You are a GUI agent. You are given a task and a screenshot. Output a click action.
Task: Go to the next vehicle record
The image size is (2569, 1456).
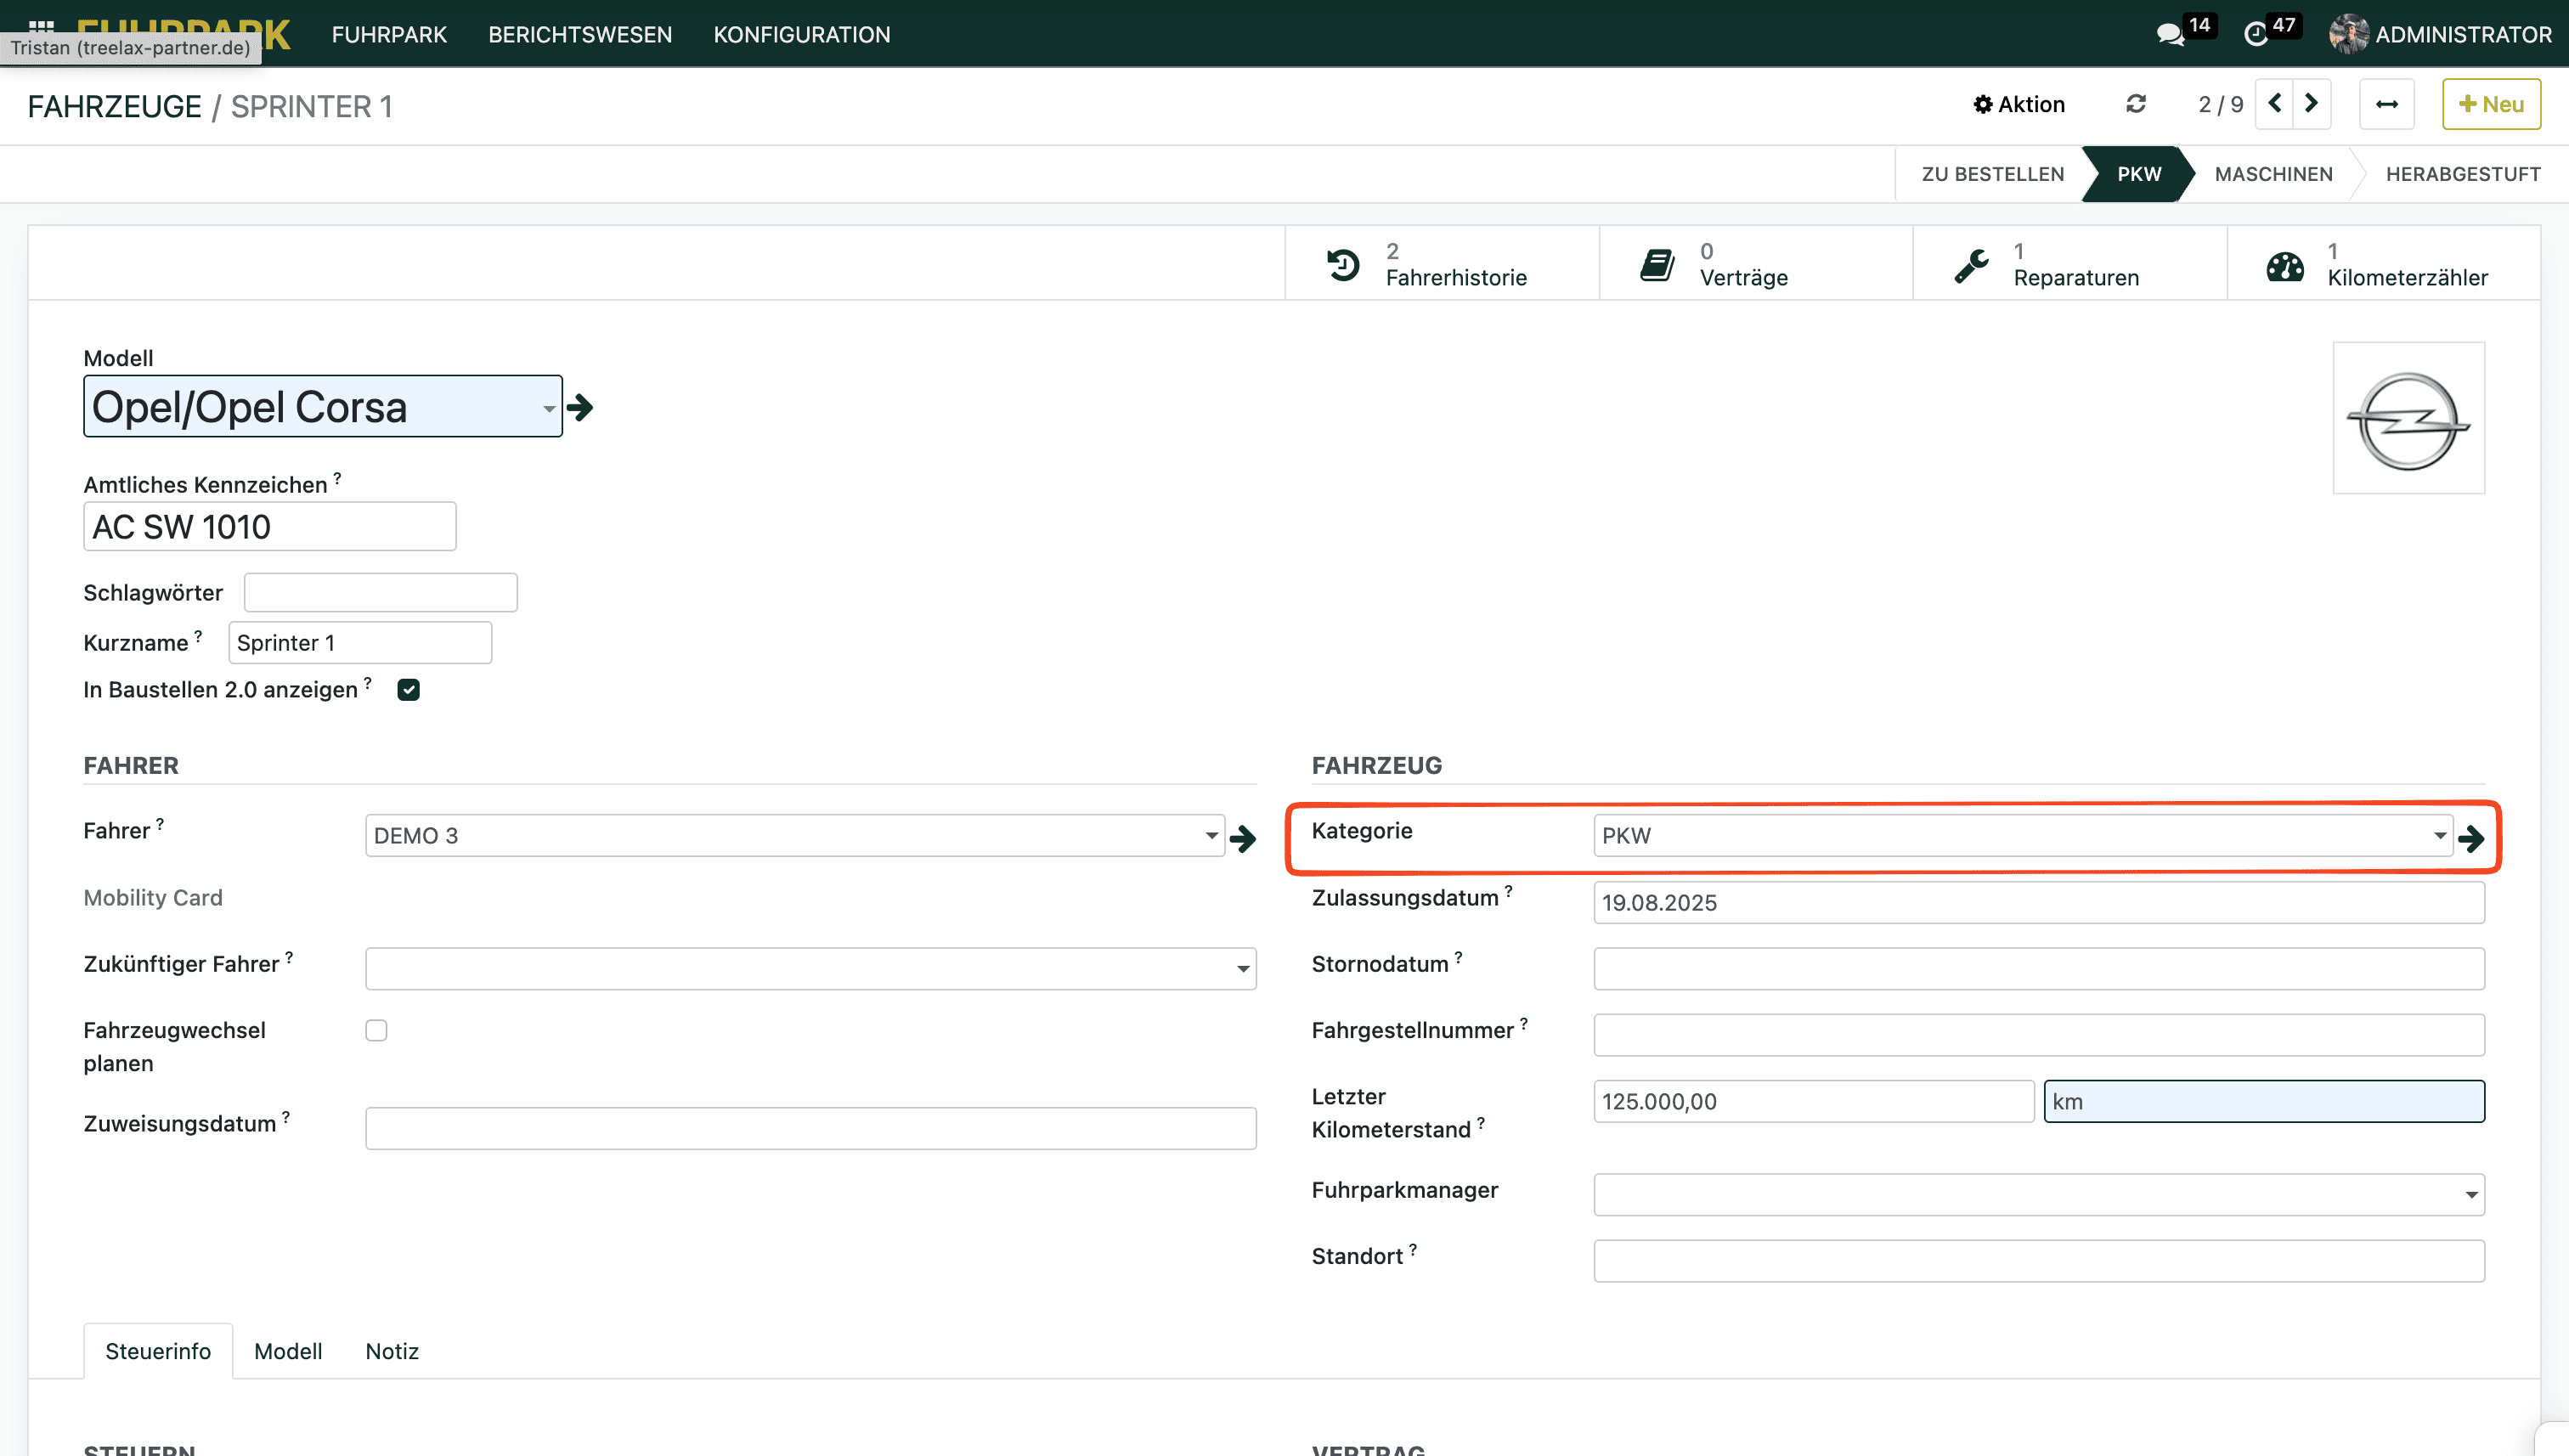coord(2311,104)
